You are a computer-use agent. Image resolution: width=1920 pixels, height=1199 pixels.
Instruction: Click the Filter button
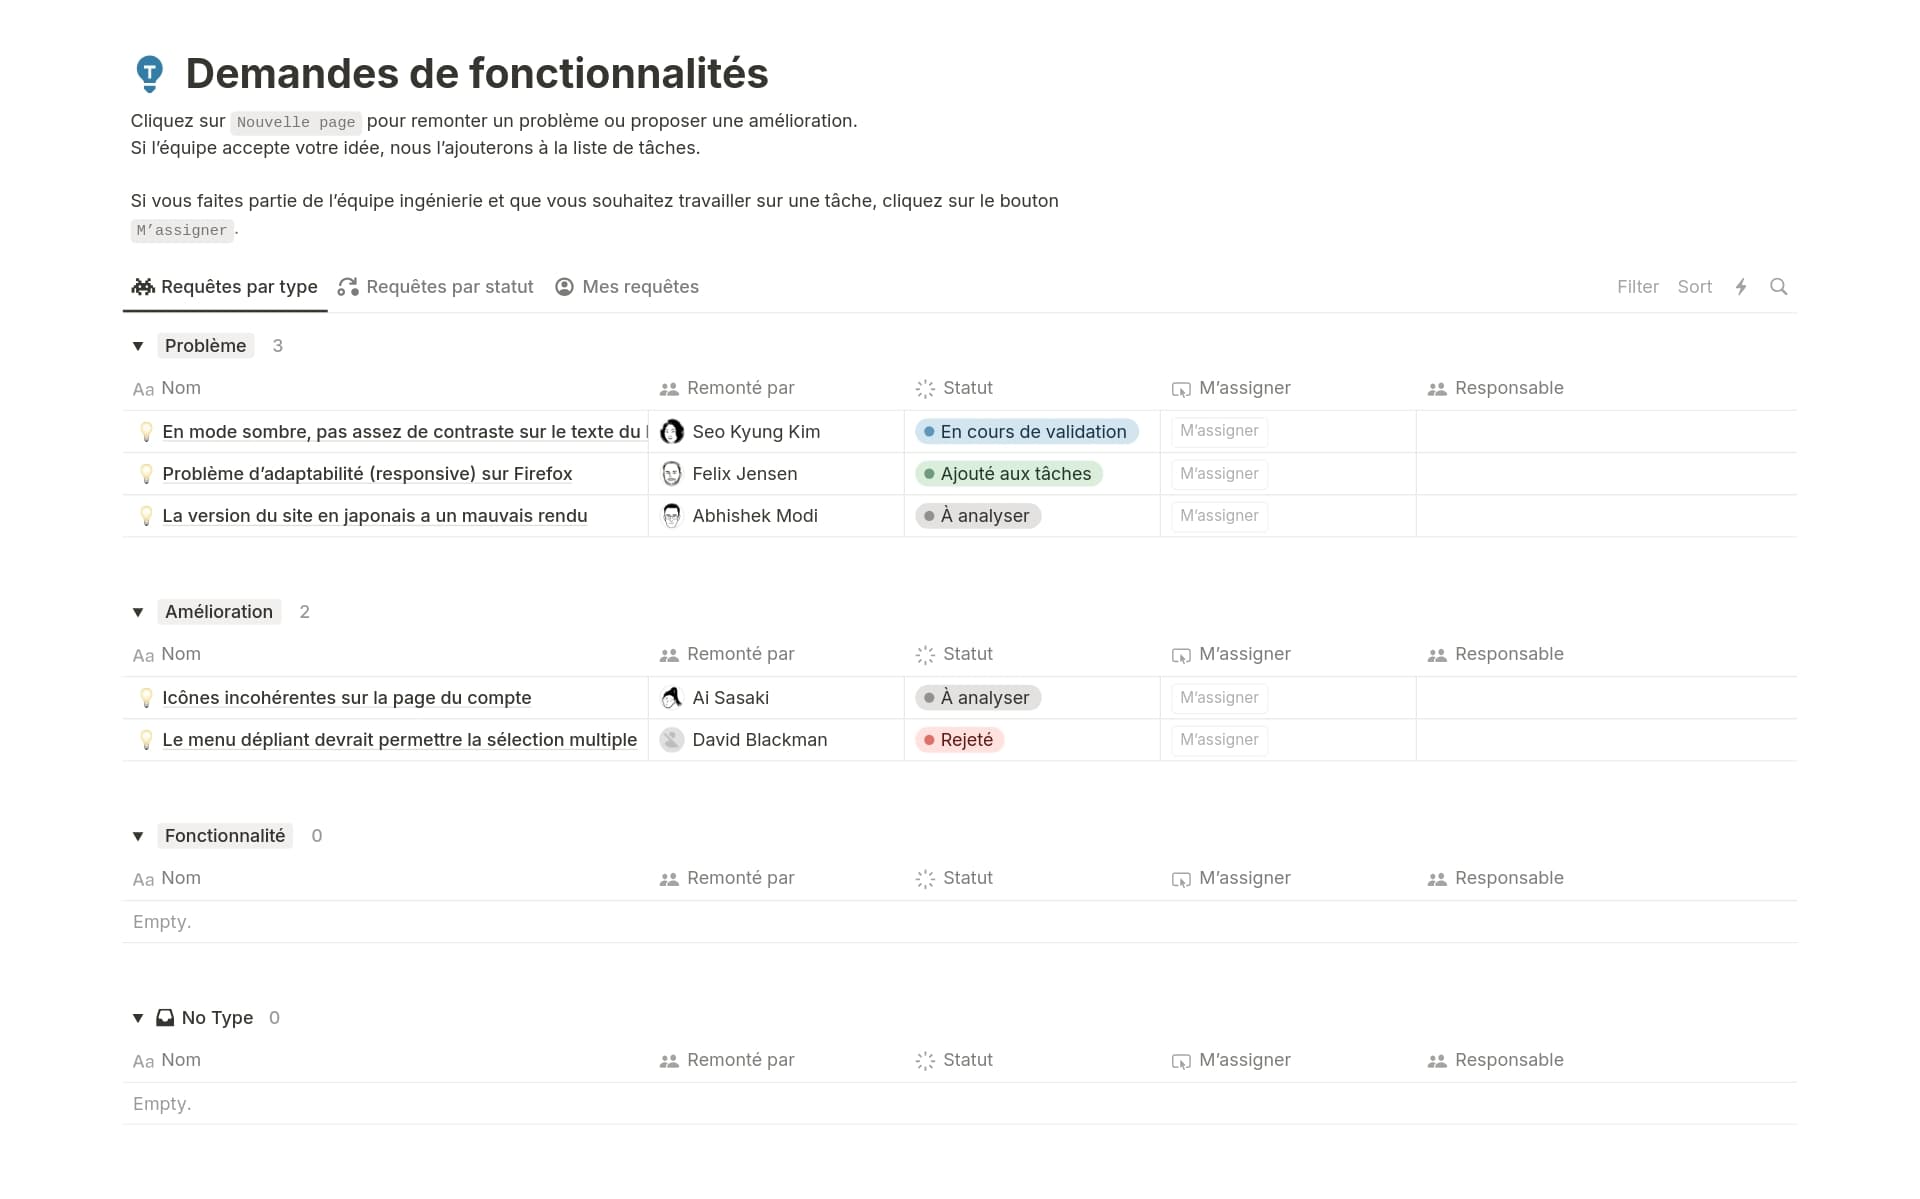1637,287
